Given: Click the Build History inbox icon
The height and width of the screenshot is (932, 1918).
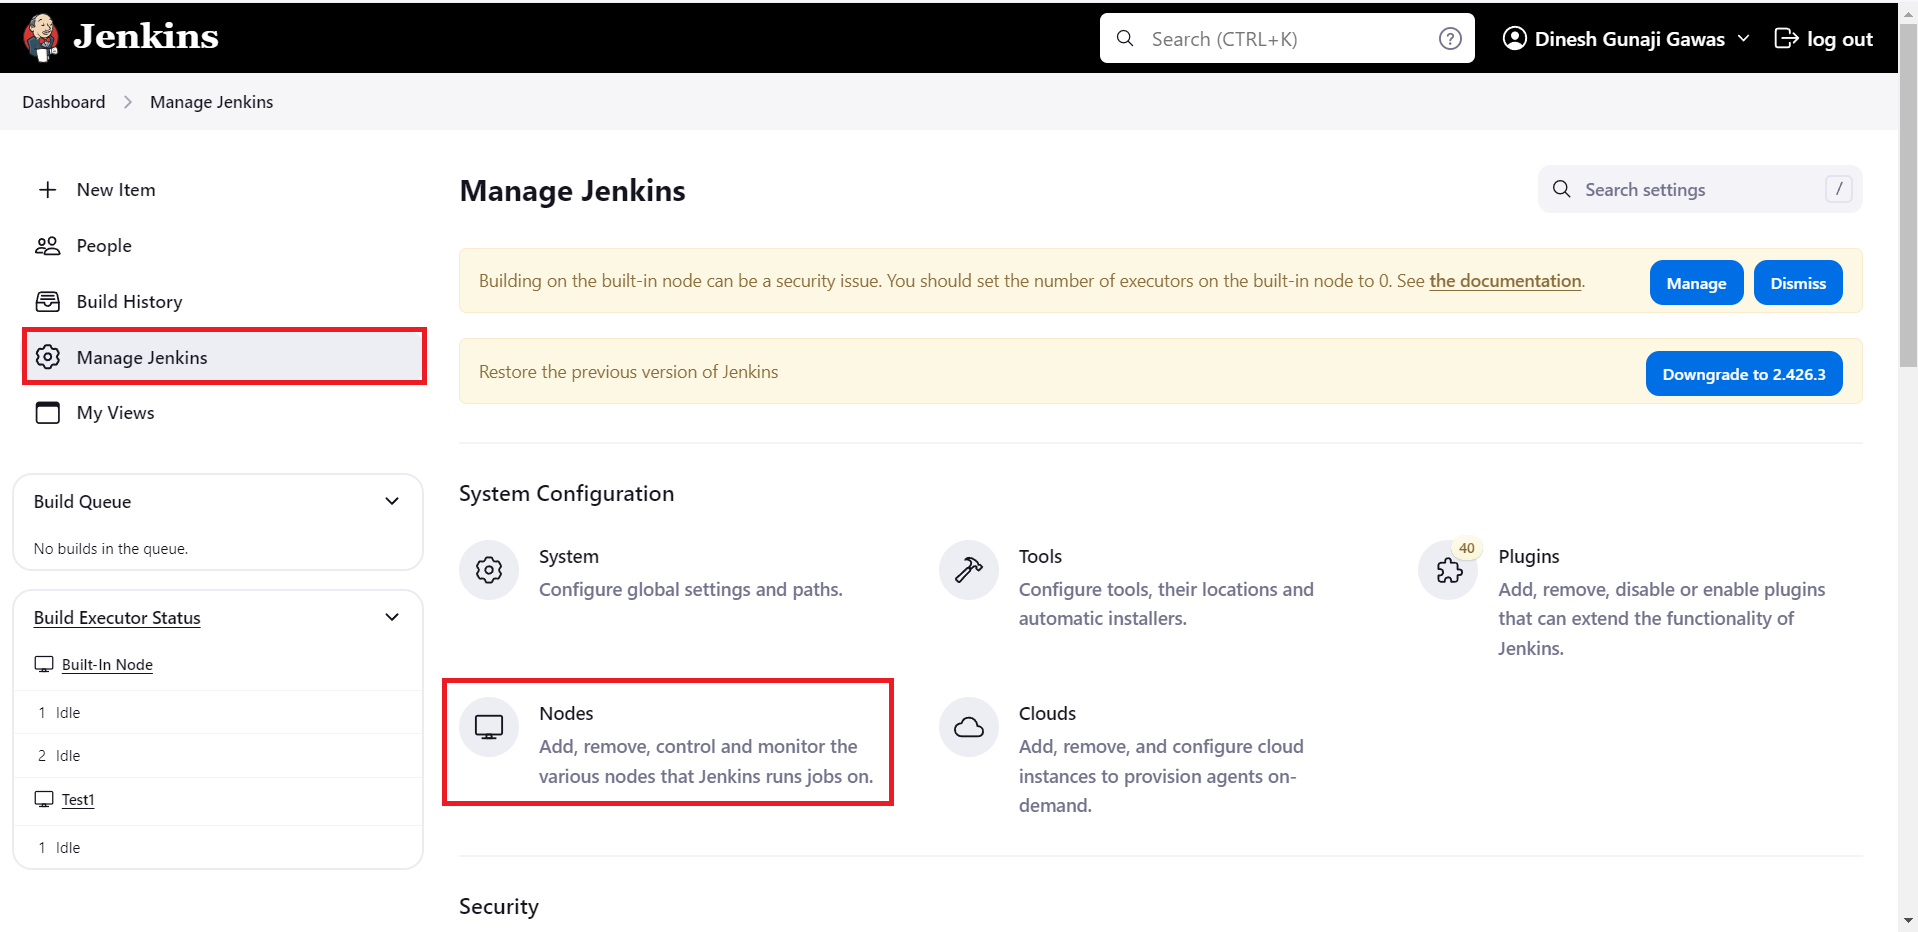Looking at the screenshot, I should pos(47,302).
